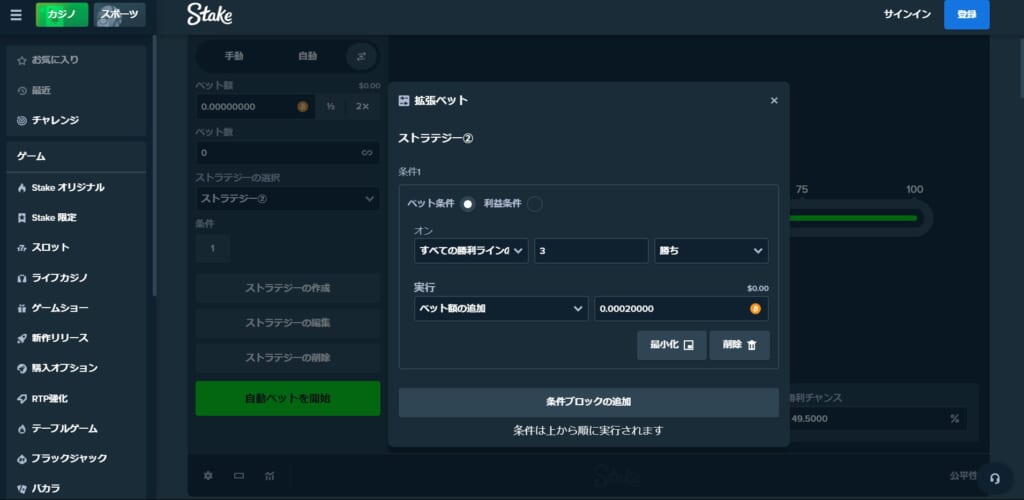Screen dimensions: 1024x500
Task: Click the 登録 button
Action: point(967,14)
